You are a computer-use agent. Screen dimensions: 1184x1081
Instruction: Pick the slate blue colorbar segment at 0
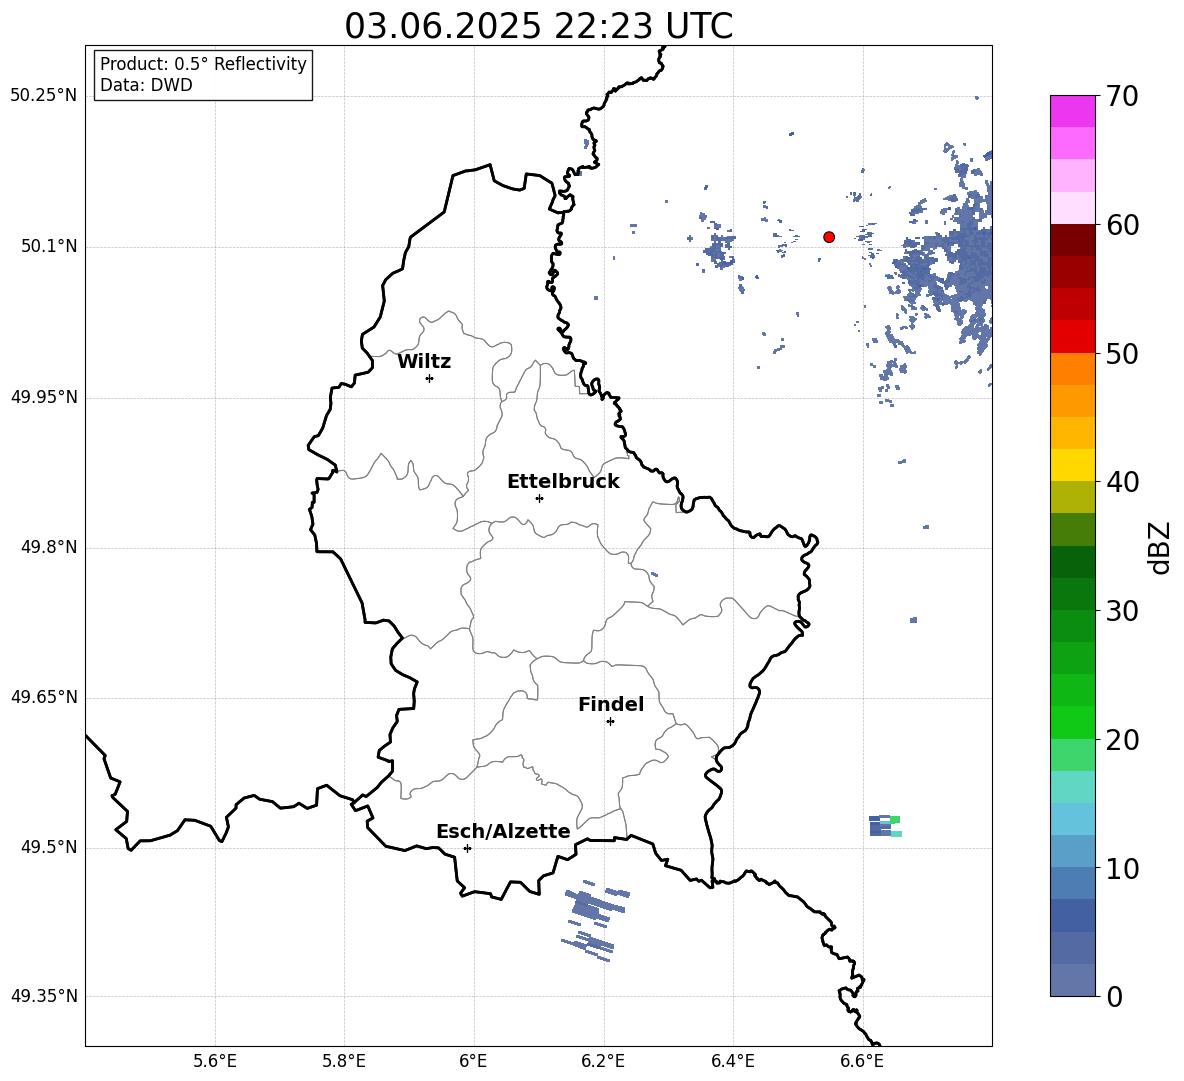pos(1072,980)
